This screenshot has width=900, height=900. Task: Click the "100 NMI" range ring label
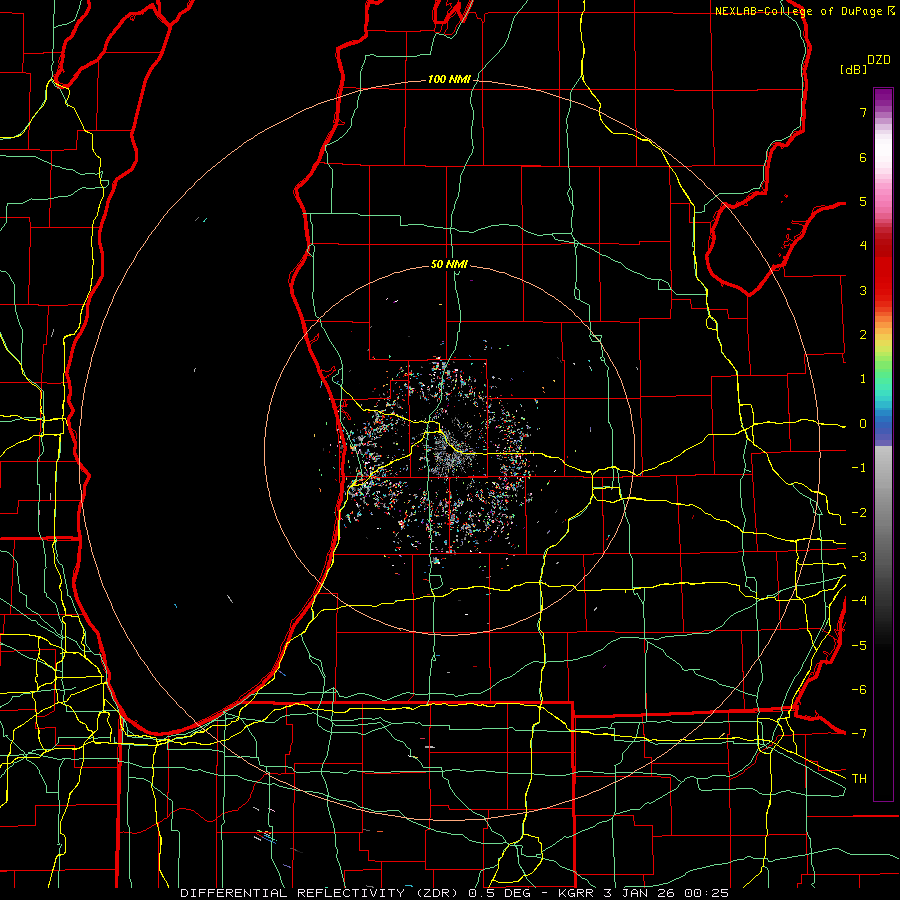449,79
